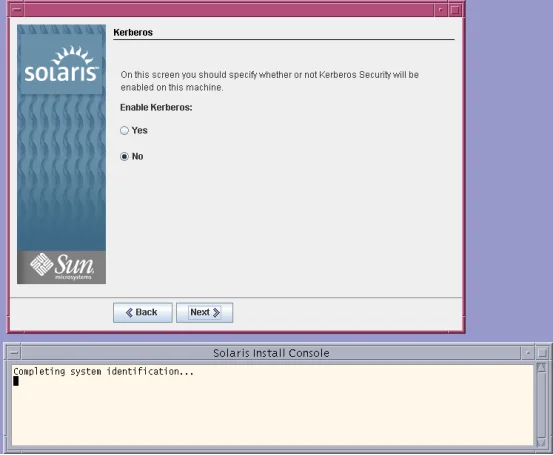Click the Kerberos installer window title bar
This screenshot has width=553, height=455.
(229, 10)
